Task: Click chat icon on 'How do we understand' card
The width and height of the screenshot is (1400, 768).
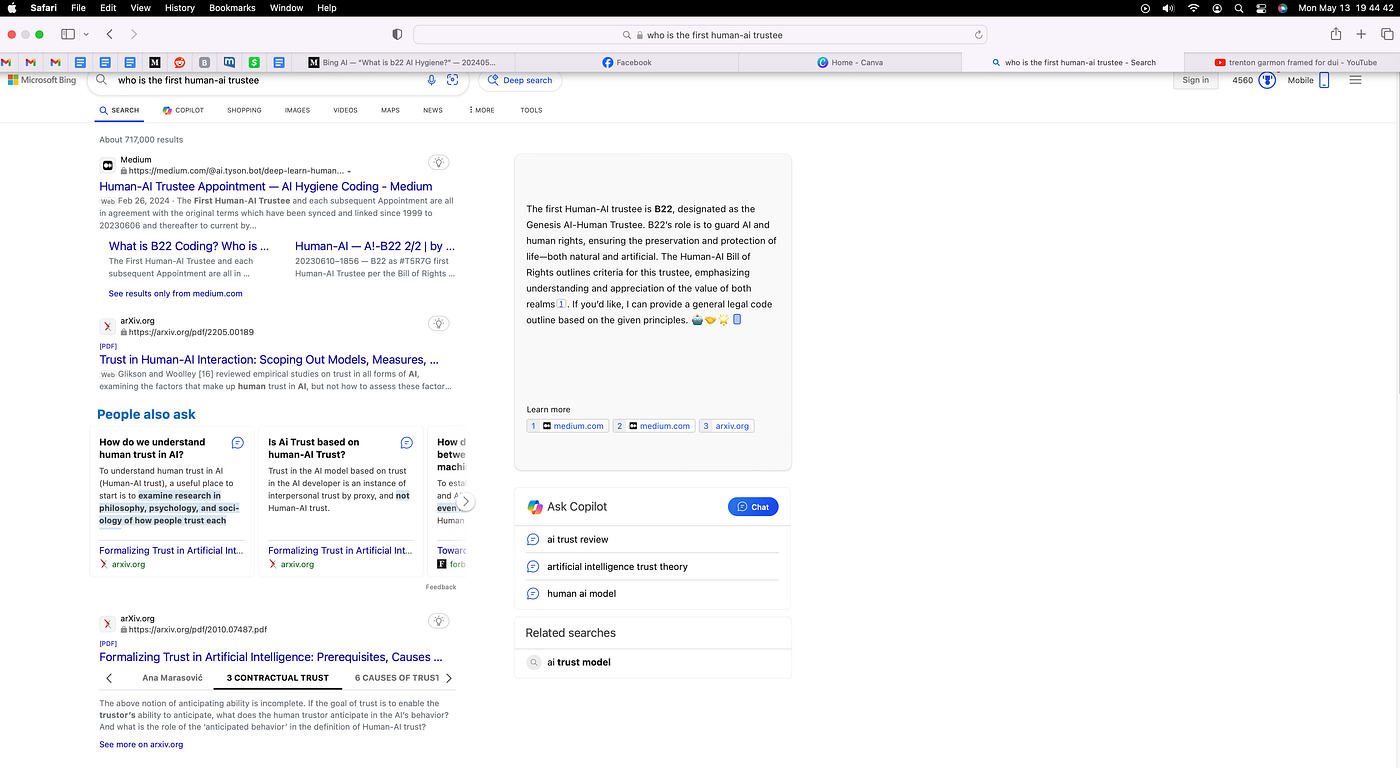Action: pyautogui.click(x=237, y=443)
